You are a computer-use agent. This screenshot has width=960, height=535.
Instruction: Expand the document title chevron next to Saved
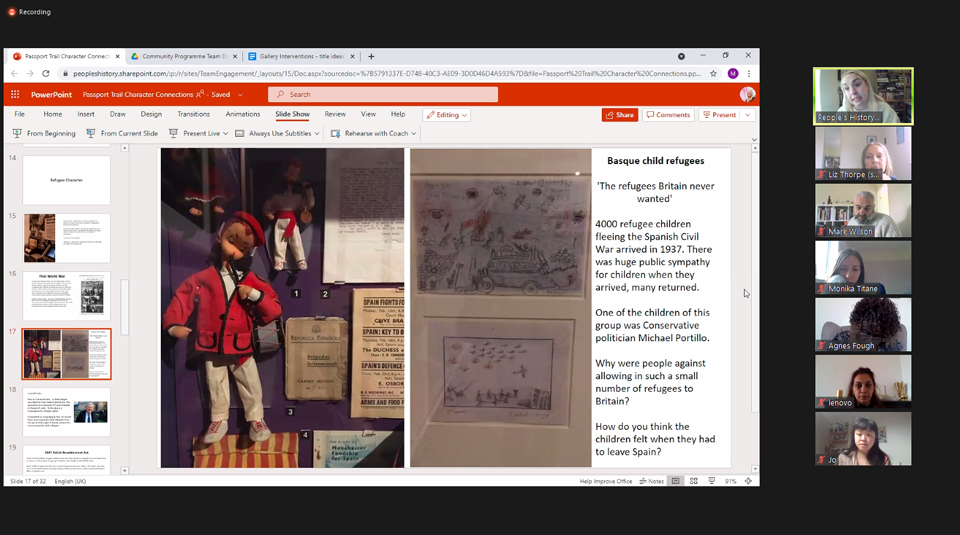tap(240, 95)
